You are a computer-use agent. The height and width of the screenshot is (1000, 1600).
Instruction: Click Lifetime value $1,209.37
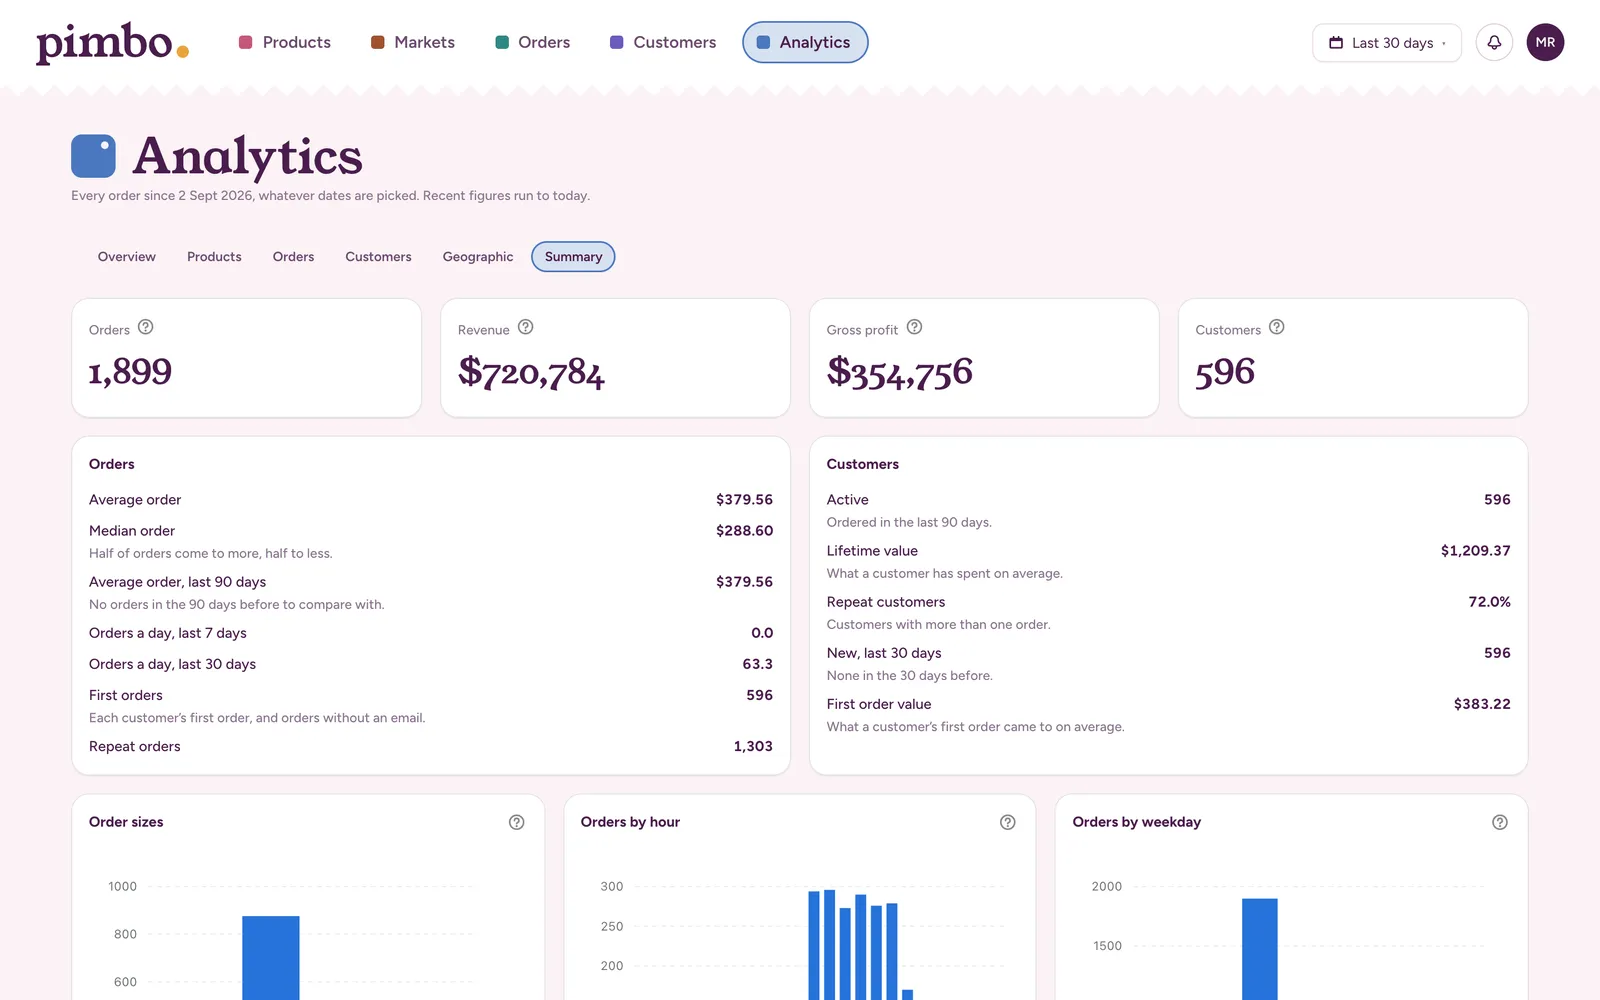point(1475,551)
